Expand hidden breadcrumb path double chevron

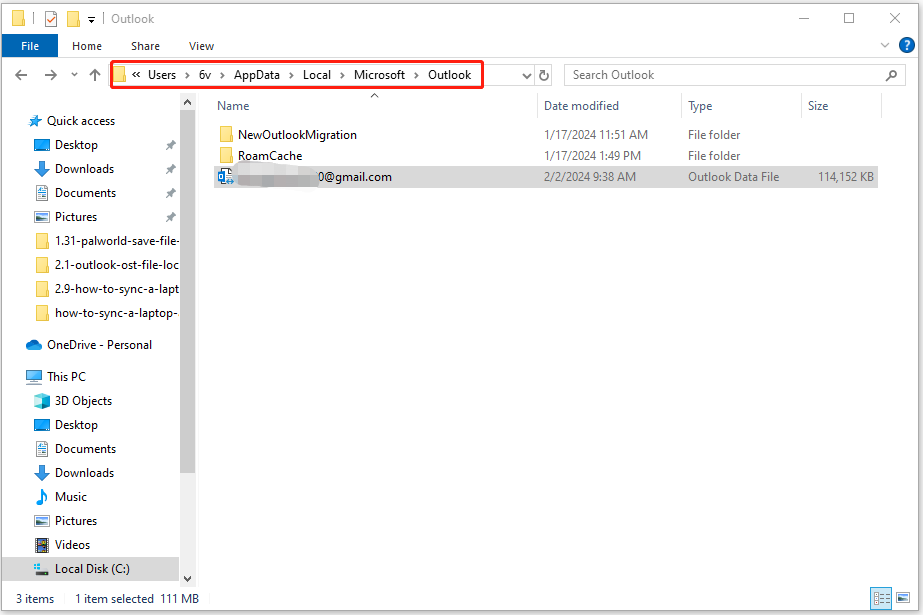pos(136,75)
